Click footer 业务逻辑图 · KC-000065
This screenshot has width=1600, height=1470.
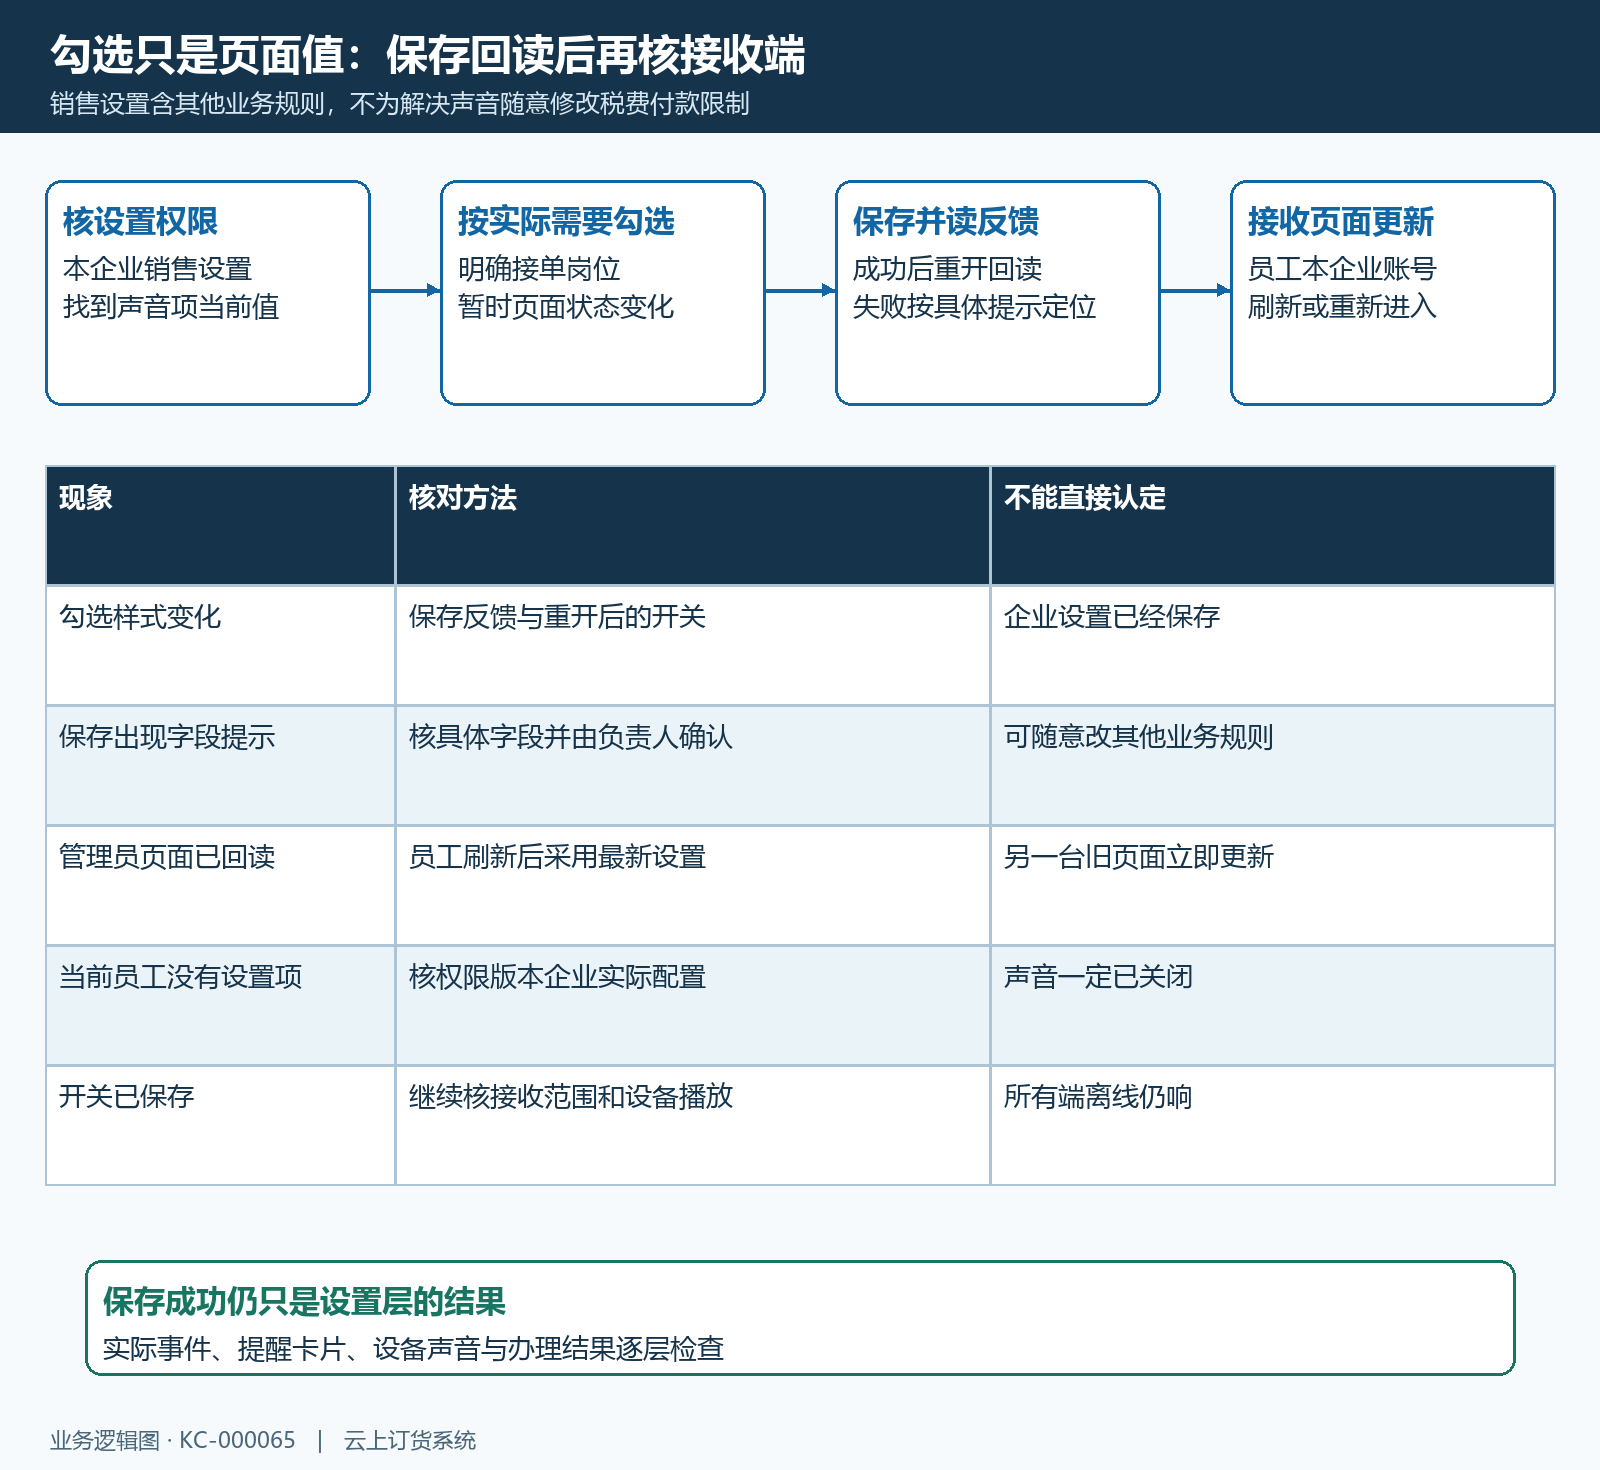tap(173, 1440)
